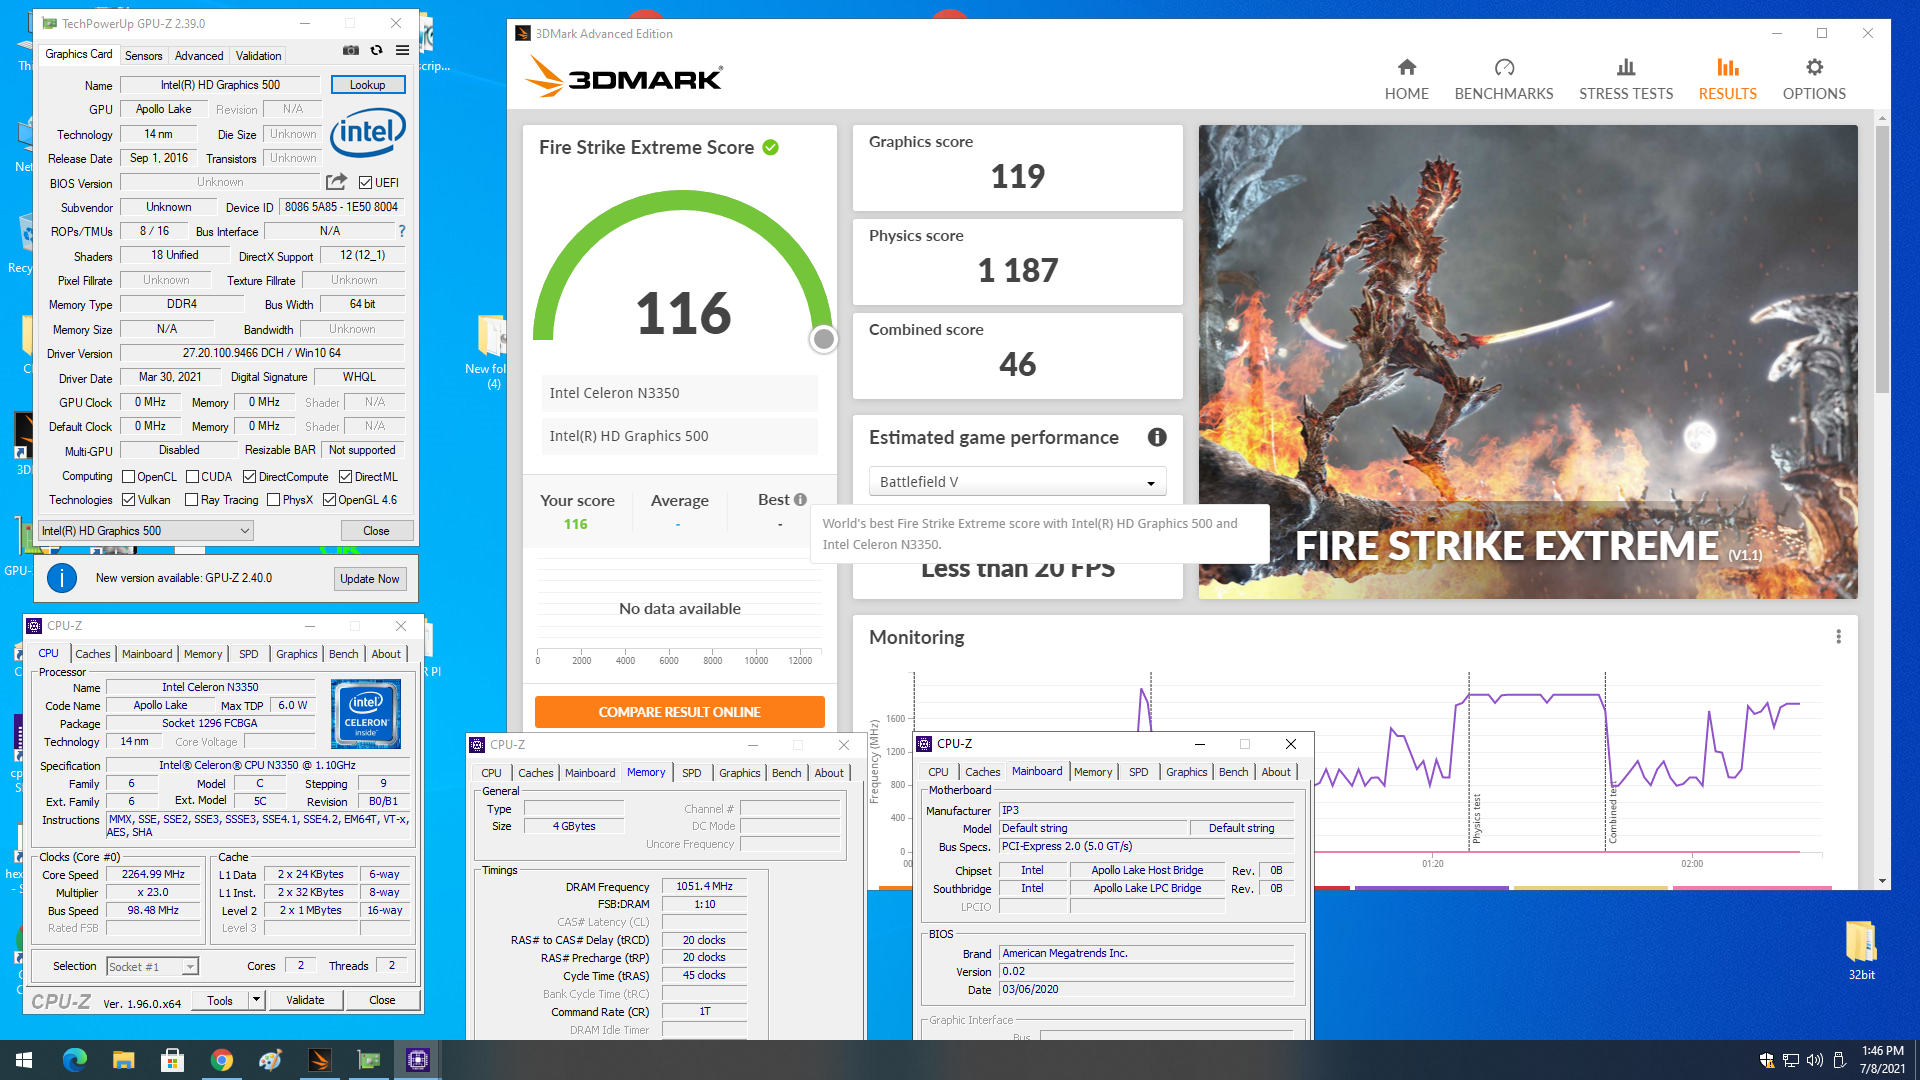Click the CPU-Z Validate button
The image size is (1920, 1080).
pos(305,1000)
